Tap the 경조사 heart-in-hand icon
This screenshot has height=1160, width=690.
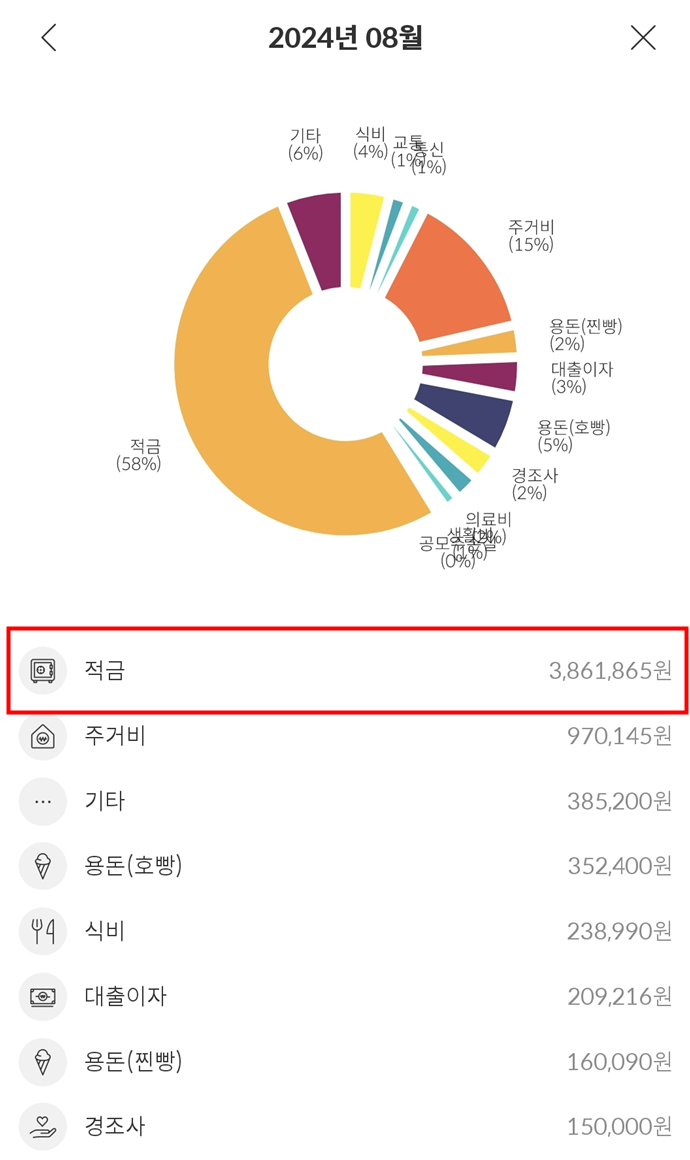point(43,1126)
